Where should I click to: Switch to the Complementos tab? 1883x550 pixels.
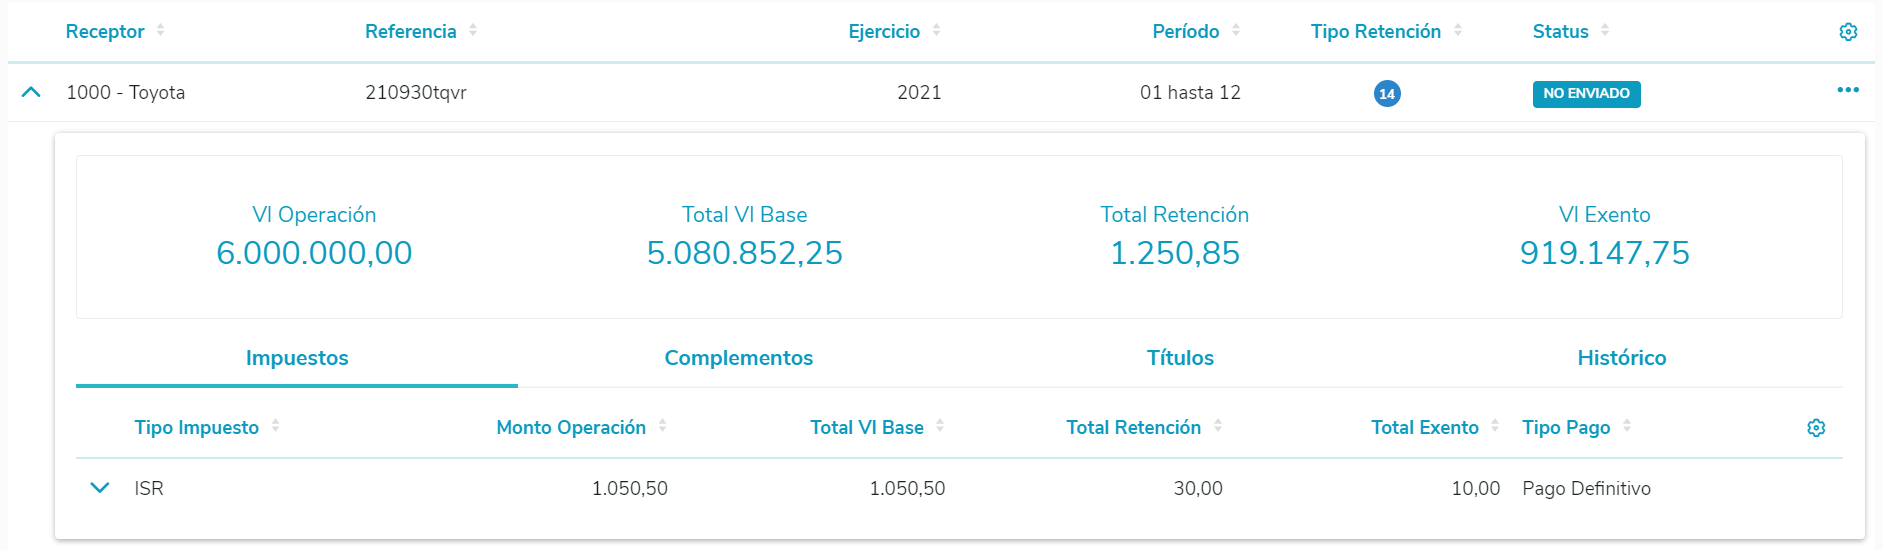[738, 358]
